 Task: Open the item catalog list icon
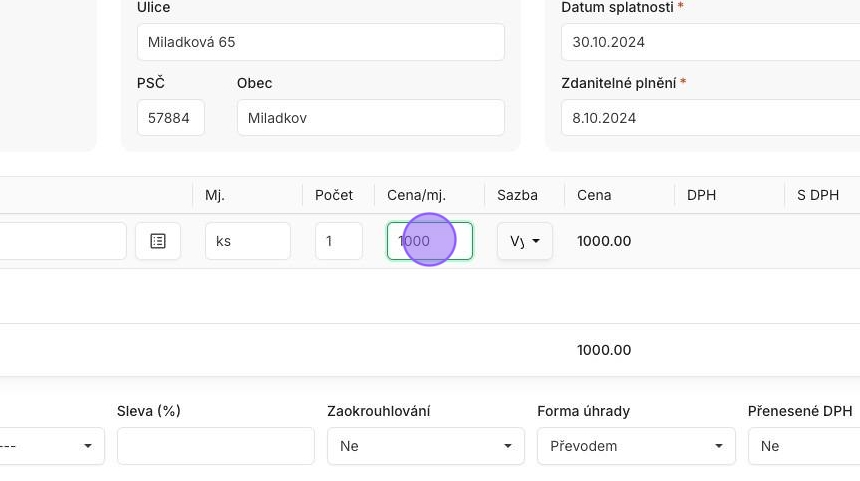[158, 241]
